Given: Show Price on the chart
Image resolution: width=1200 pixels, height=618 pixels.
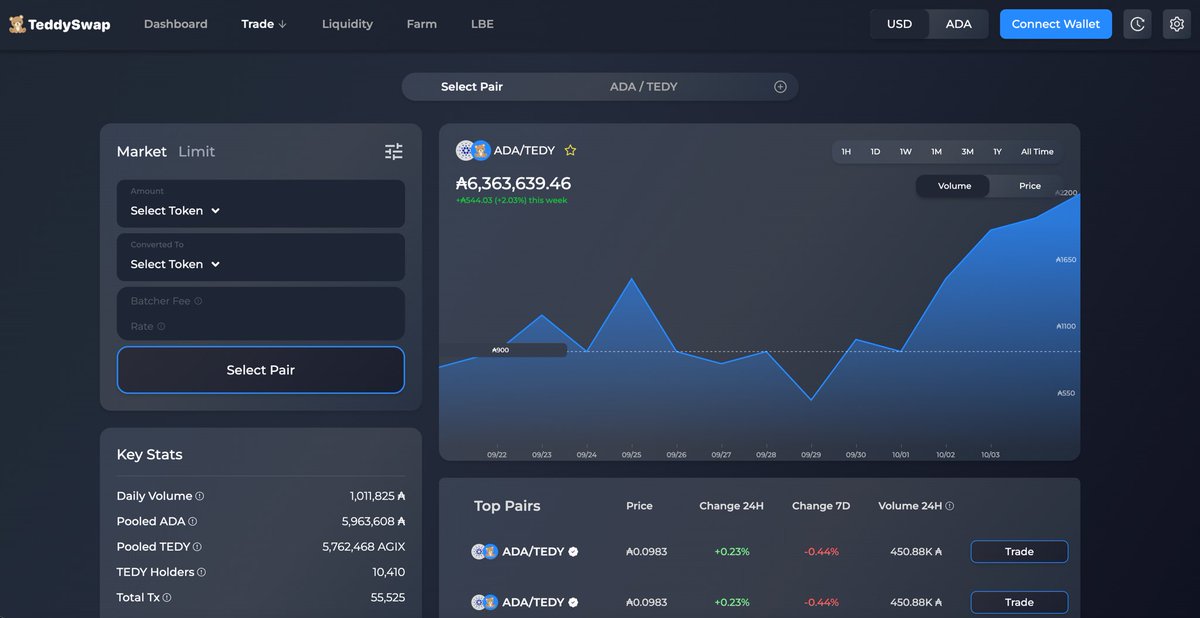Looking at the screenshot, I should (x=1030, y=186).
